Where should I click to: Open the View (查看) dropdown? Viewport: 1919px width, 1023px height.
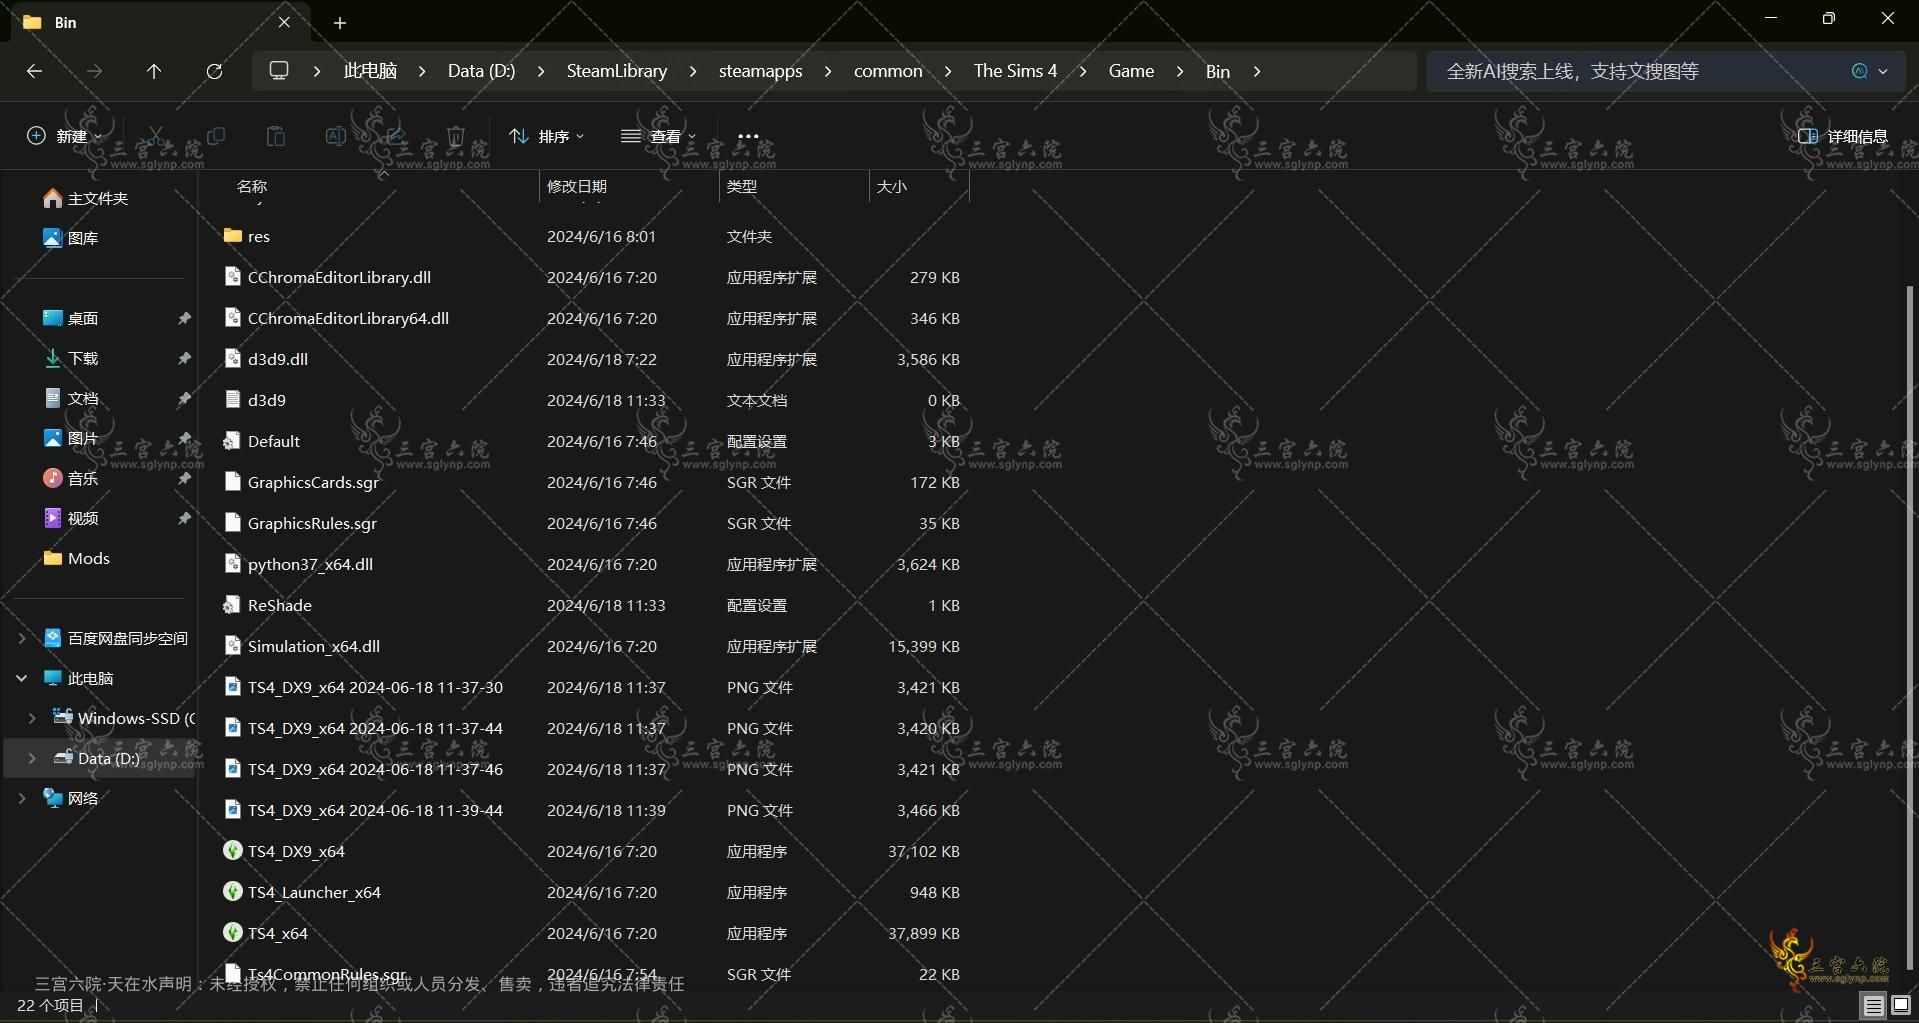(658, 136)
